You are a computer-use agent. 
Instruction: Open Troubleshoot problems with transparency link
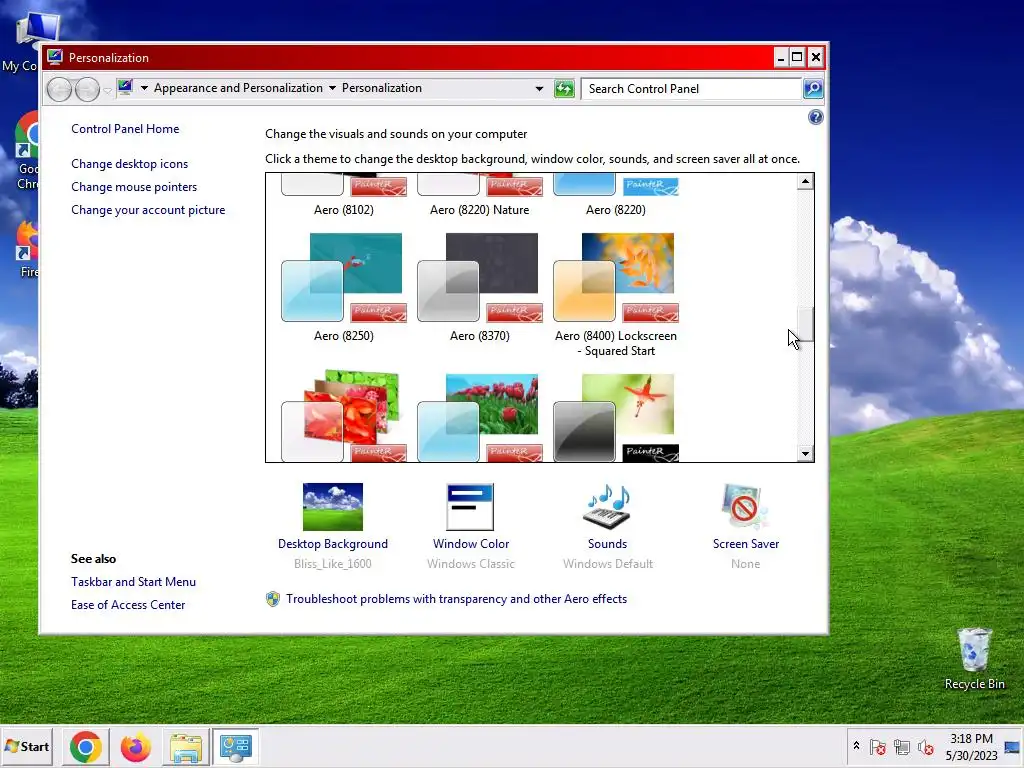click(x=456, y=599)
